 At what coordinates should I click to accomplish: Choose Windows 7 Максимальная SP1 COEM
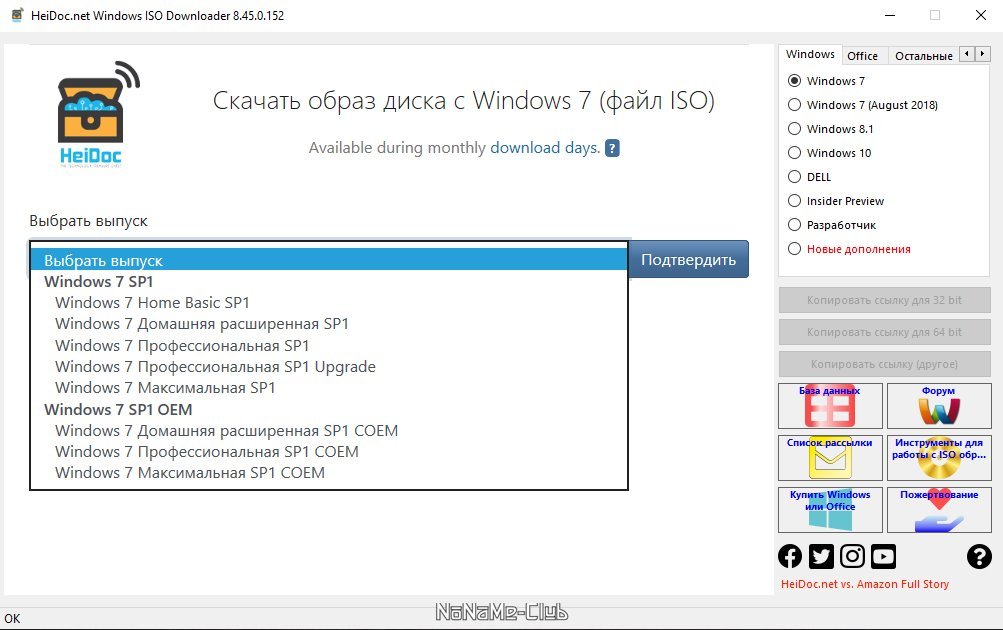329,473
